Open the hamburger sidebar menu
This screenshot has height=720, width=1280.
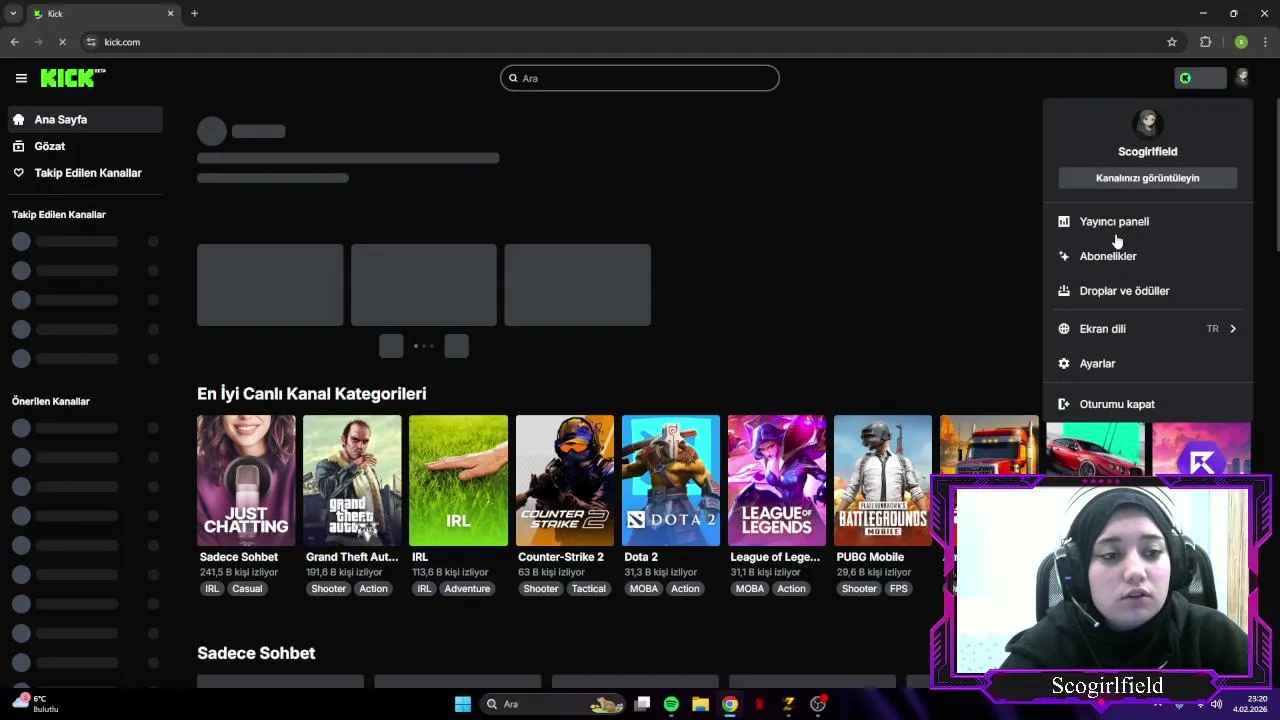(21, 78)
